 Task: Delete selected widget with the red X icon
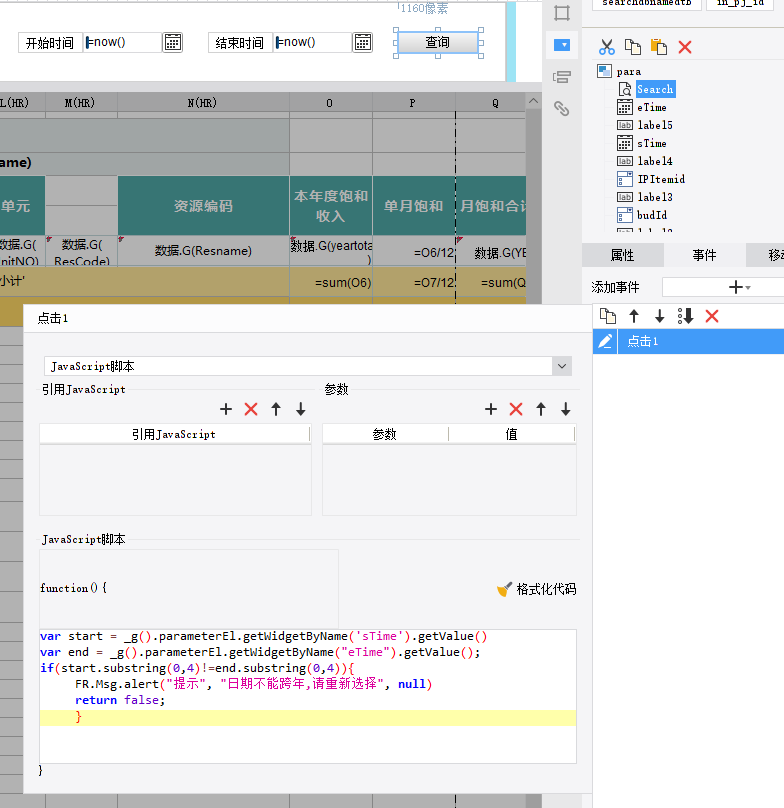685,47
